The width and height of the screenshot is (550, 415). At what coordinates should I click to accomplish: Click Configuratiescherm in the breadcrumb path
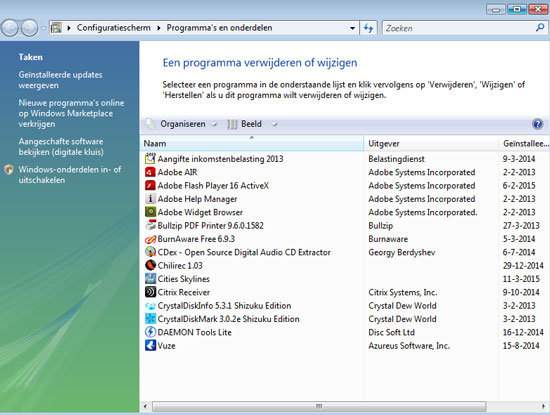pyautogui.click(x=113, y=28)
